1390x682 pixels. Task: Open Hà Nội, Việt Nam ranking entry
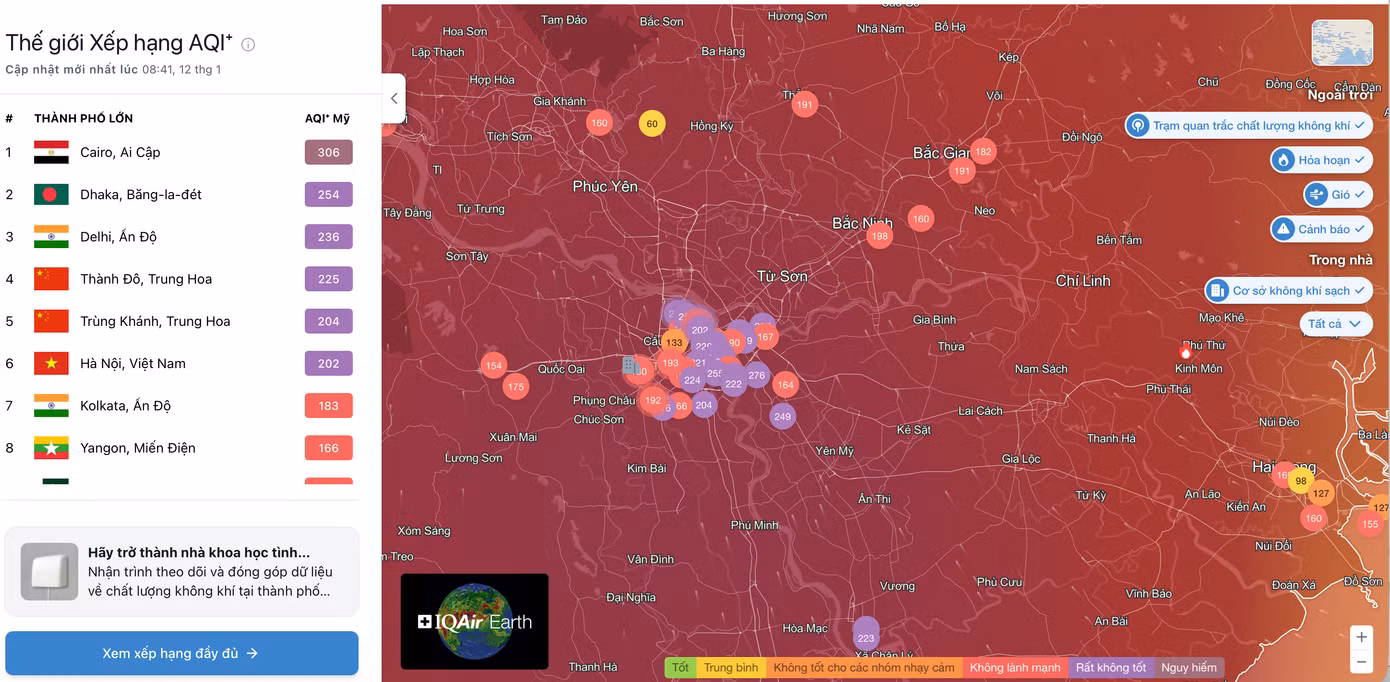click(180, 363)
